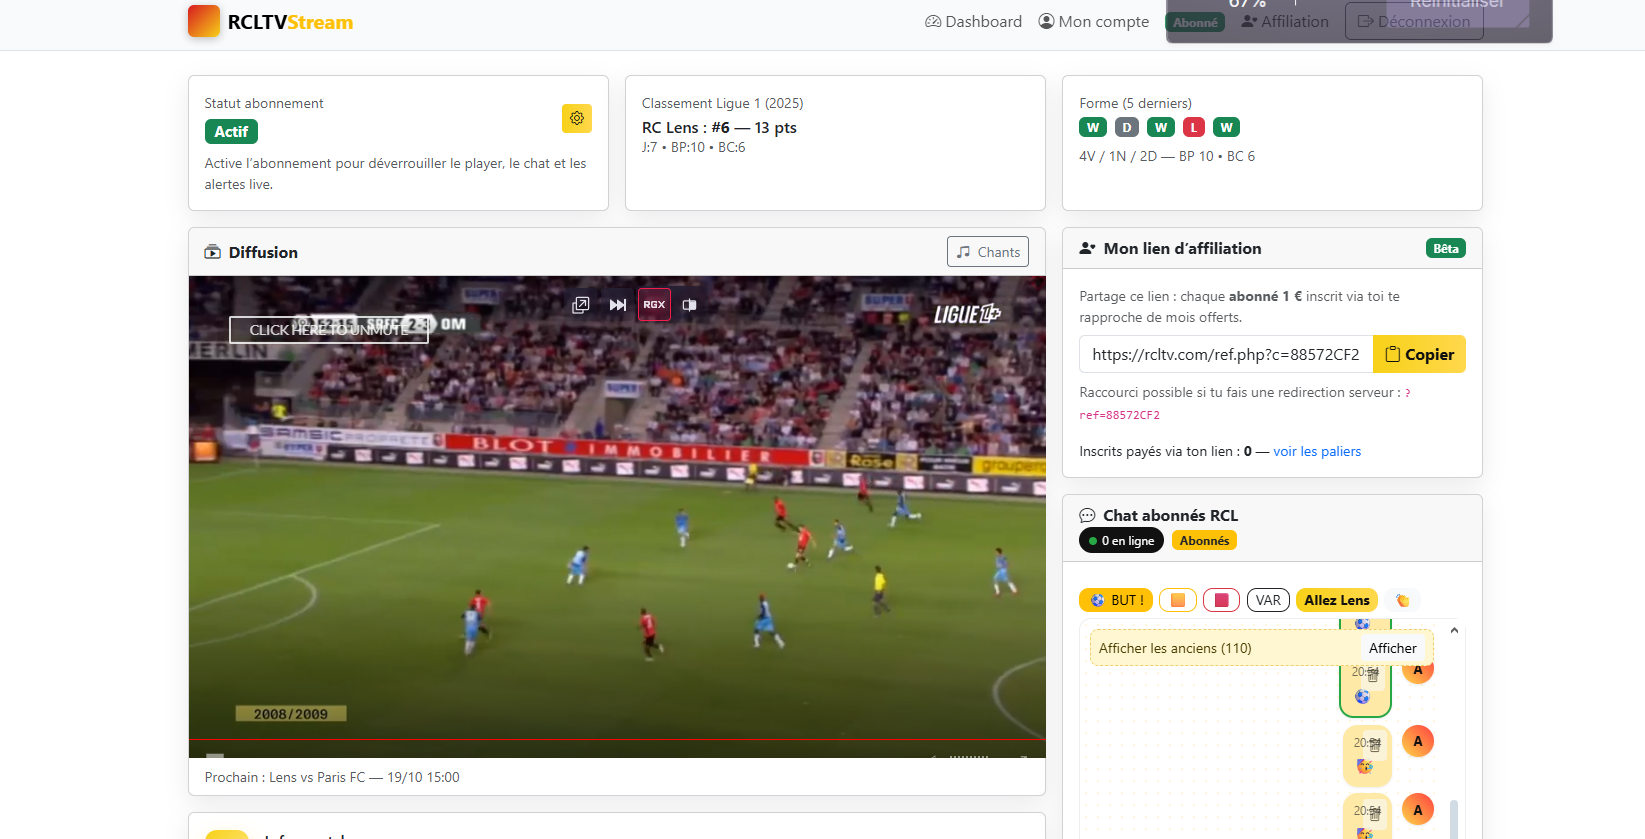The height and width of the screenshot is (839, 1645).
Task: Collapse chat using the up chevron
Action: (x=1454, y=630)
